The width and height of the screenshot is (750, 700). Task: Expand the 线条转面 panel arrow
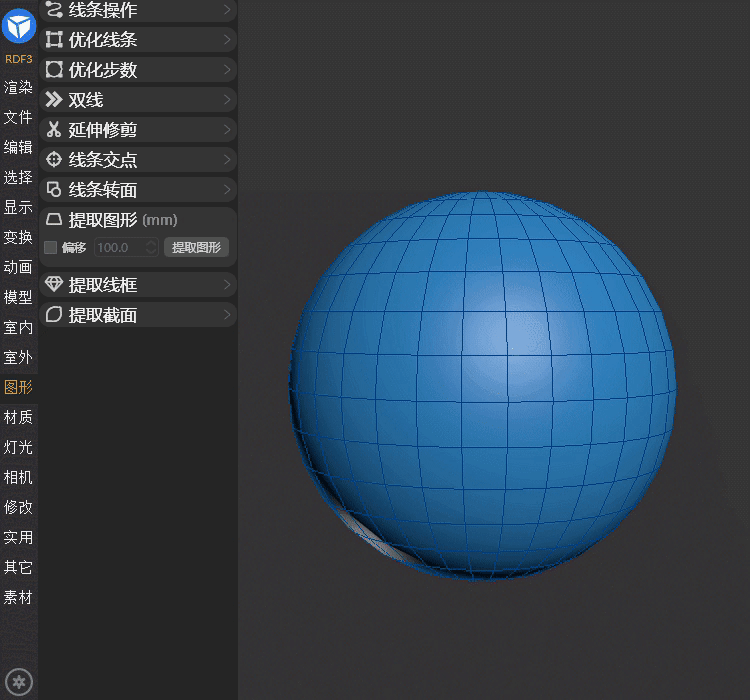point(228,189)
